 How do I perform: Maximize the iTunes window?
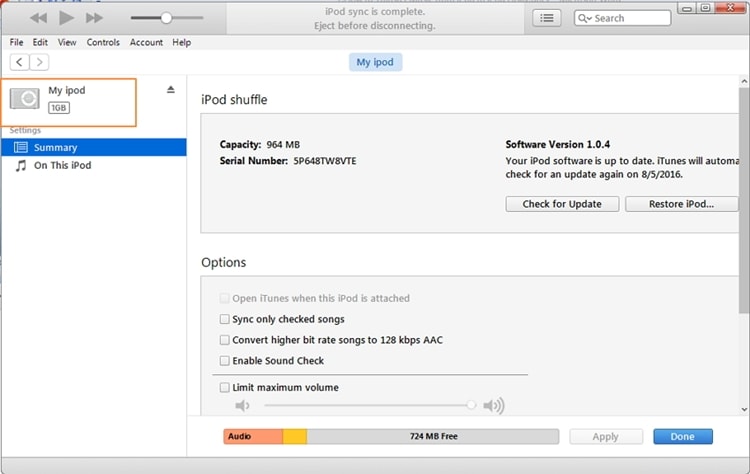(705, 8)
